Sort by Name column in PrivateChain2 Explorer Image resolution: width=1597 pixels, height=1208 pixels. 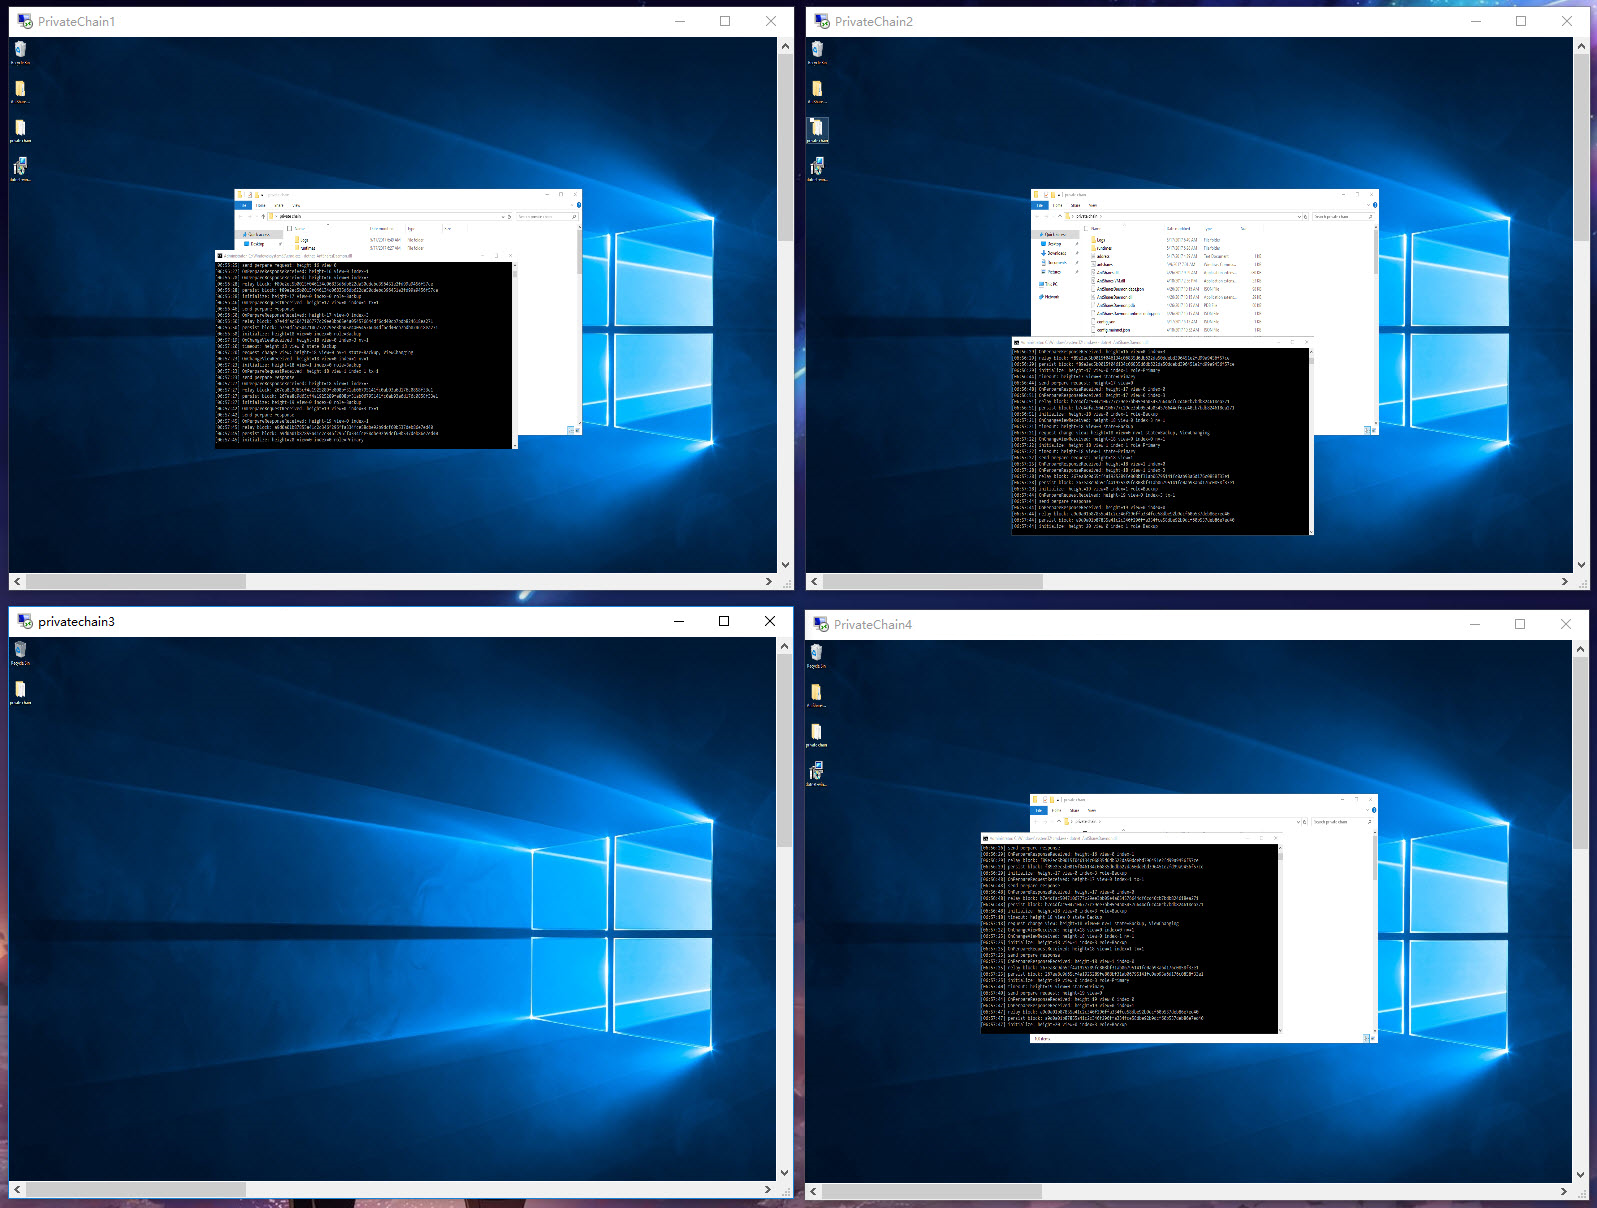[x=1095, y=229]
